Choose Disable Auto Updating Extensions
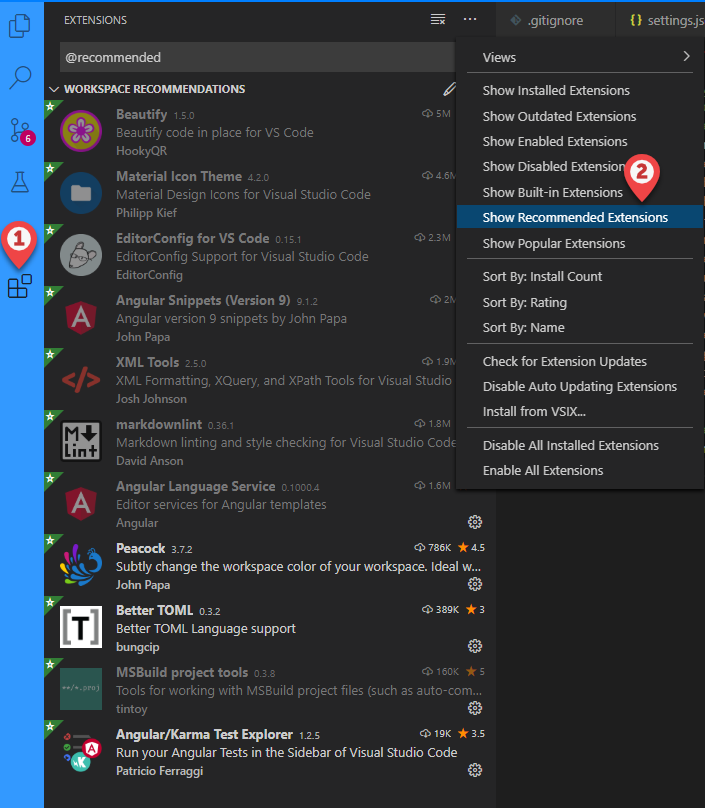 tap(580, 386)
